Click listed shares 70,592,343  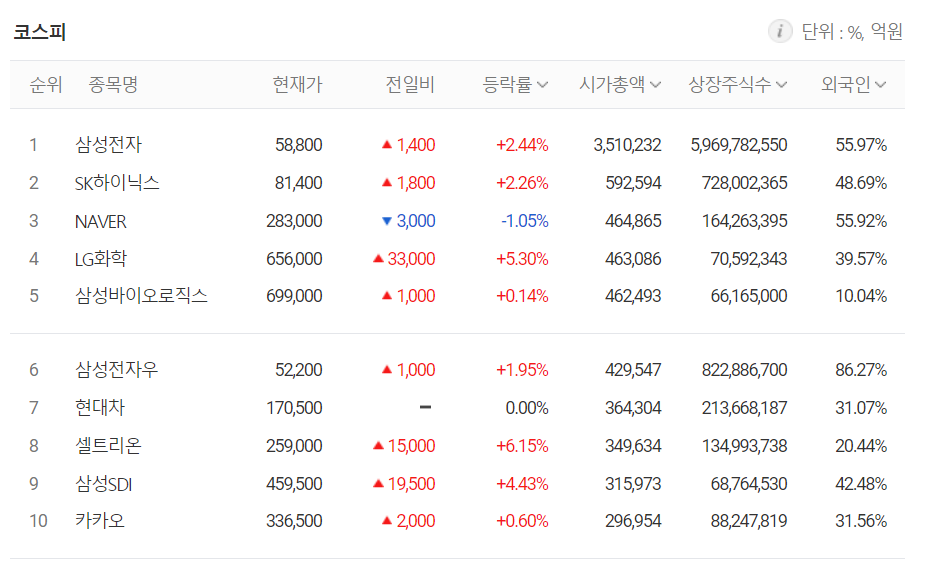[x=749, y=259]
